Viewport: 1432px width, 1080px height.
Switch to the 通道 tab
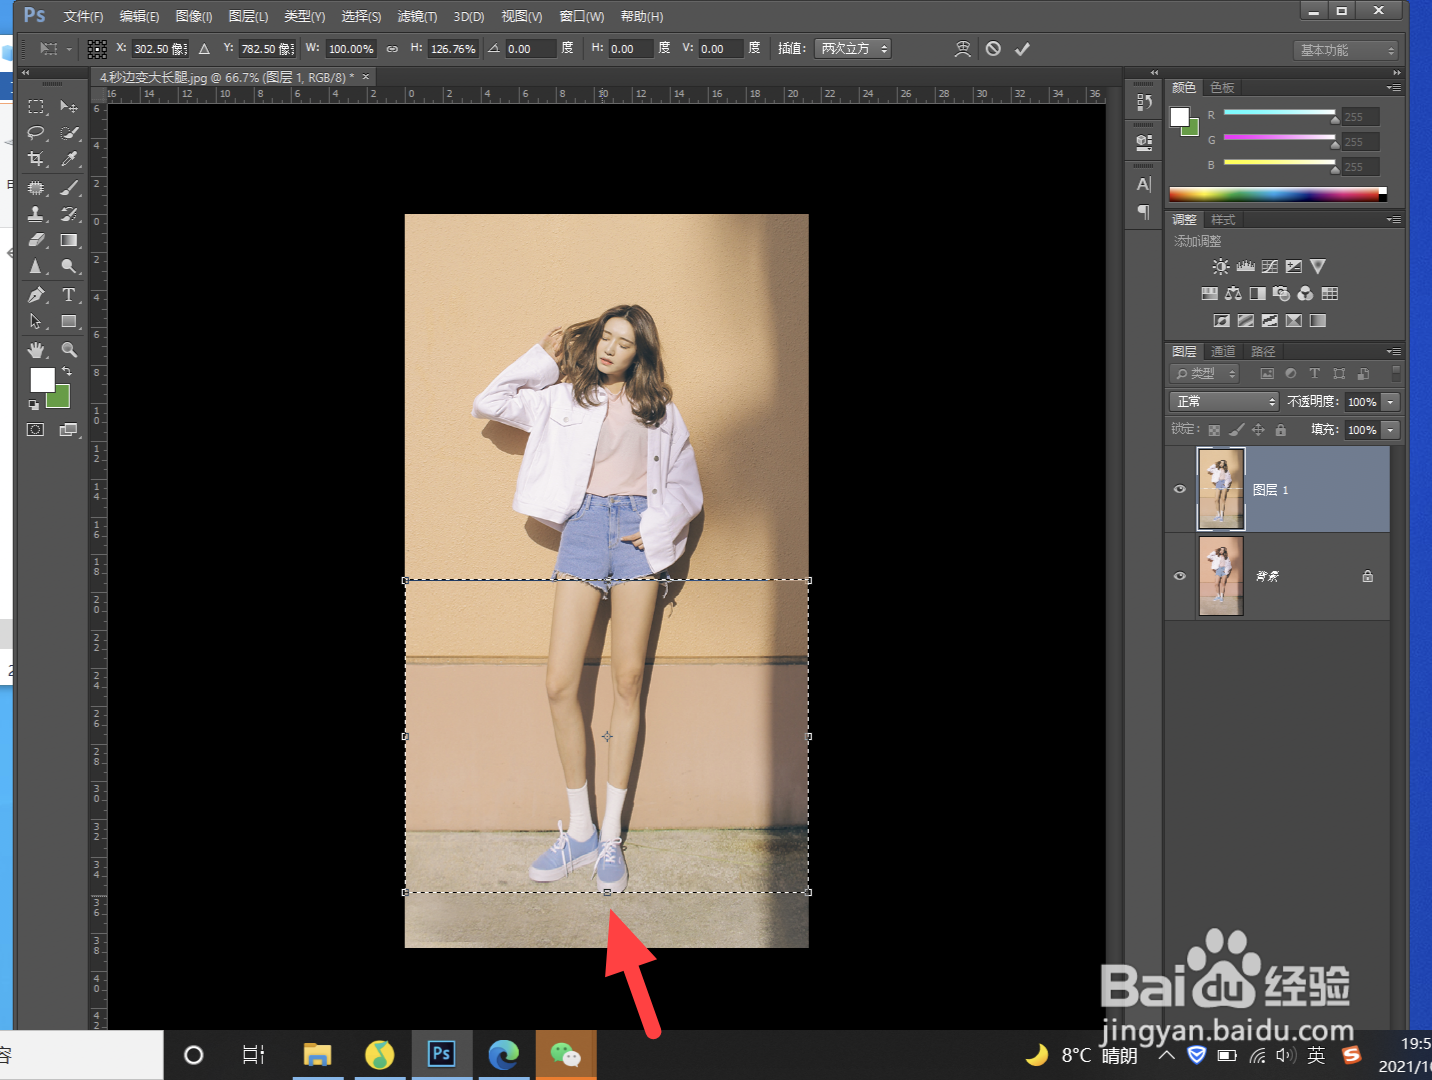pyautogui.click(x=1223, y=352)
